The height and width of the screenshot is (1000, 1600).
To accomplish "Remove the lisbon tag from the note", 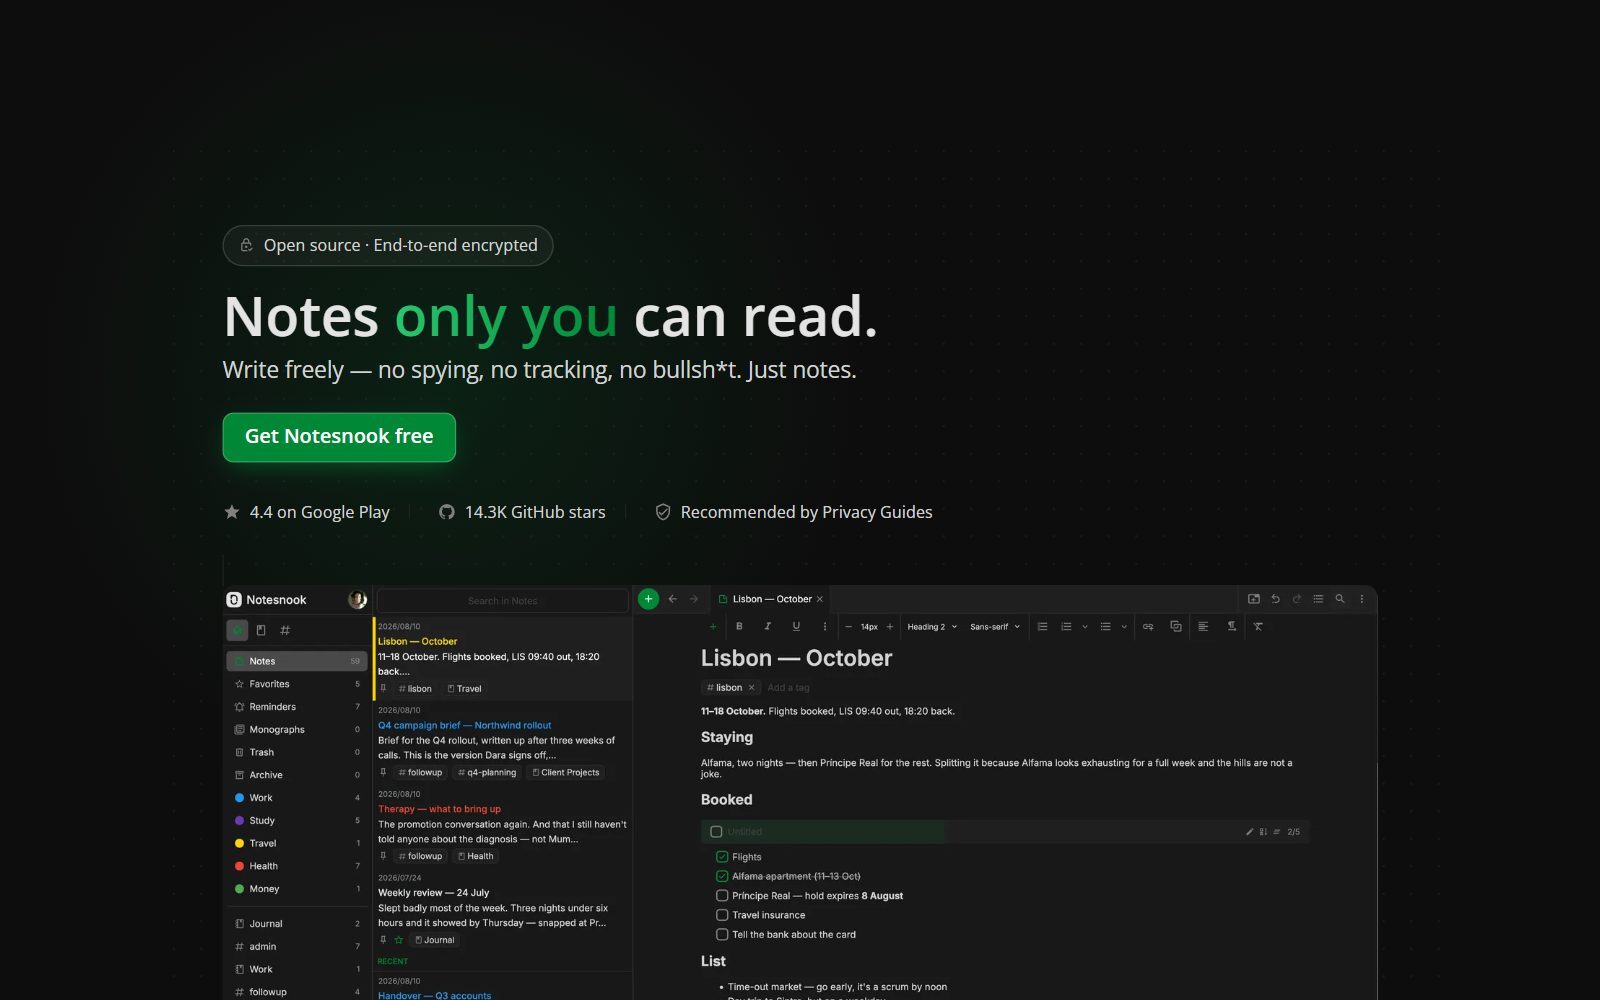I will coord(751,688).
